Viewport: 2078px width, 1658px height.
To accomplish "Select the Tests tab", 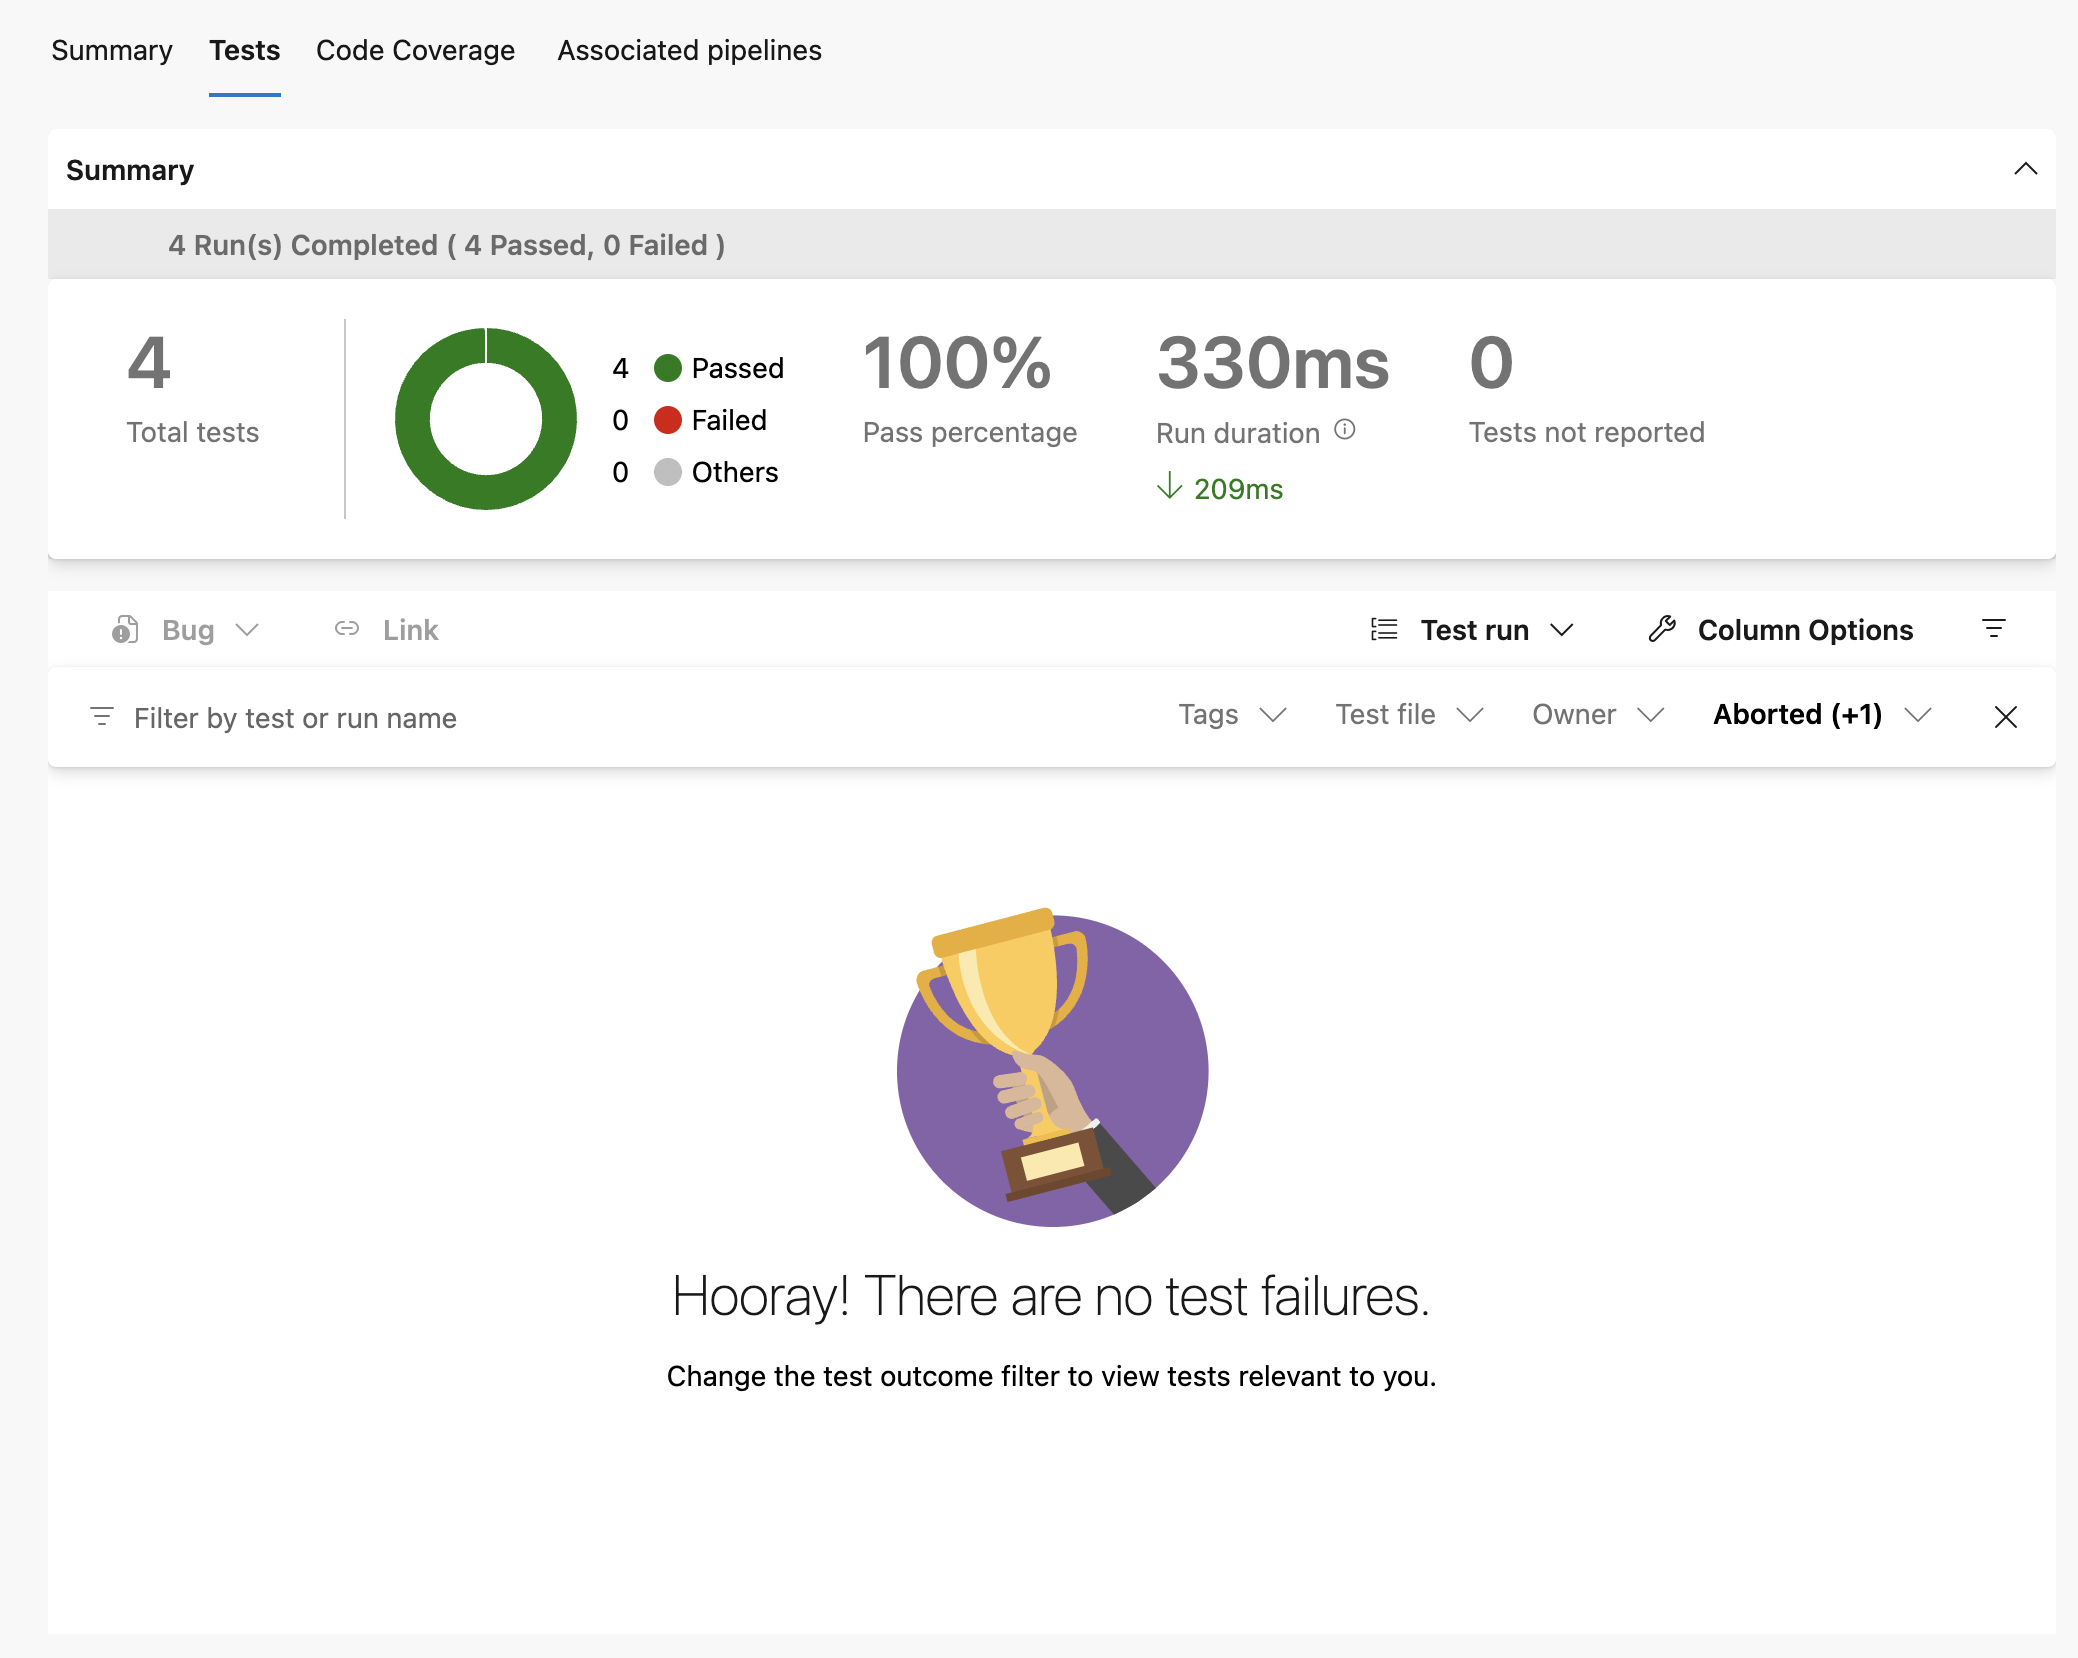I will (x=245, y=50).
